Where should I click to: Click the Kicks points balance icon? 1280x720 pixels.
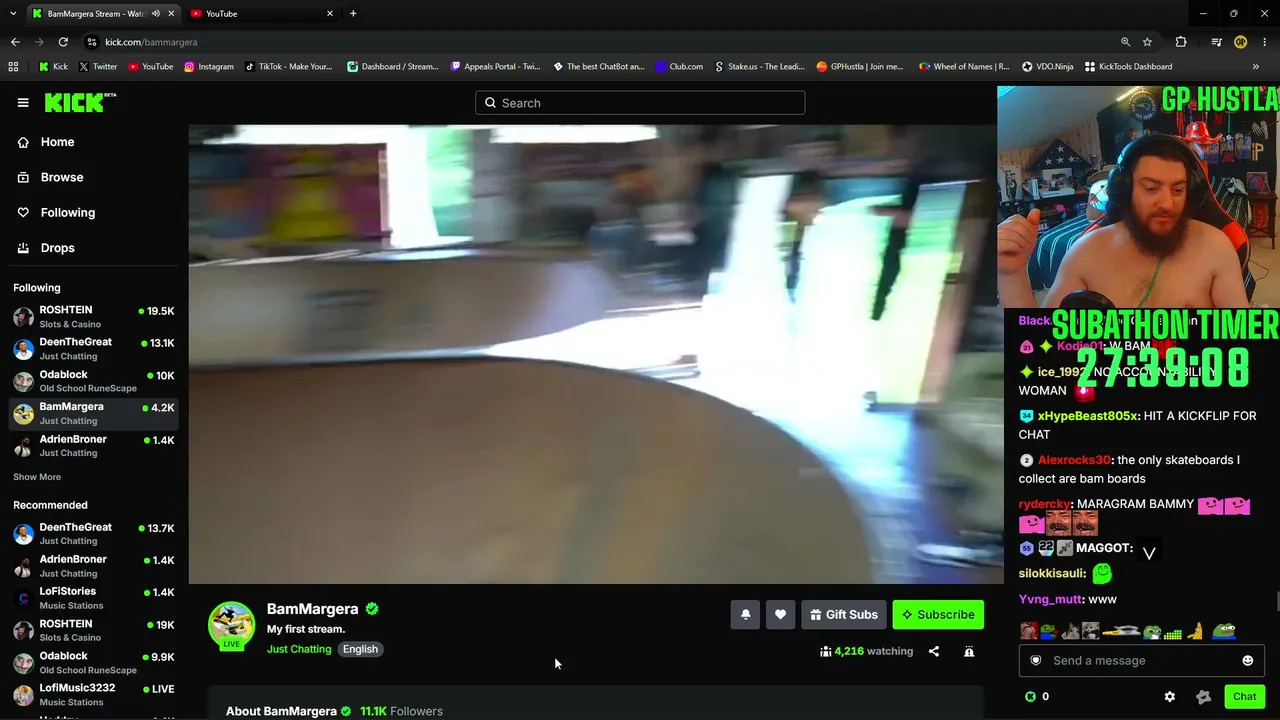tap(1031, 697)
